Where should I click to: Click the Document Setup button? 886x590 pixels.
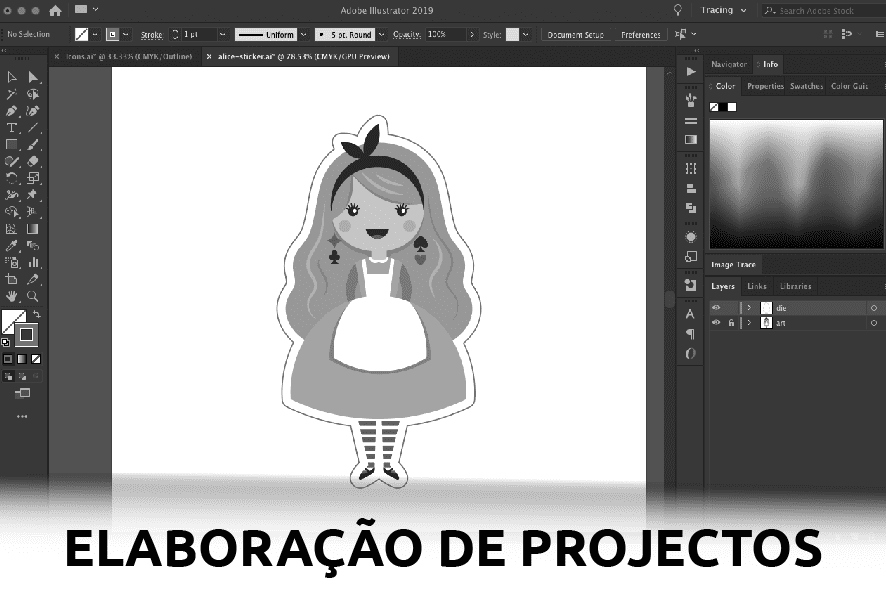[x=573, y=34]
